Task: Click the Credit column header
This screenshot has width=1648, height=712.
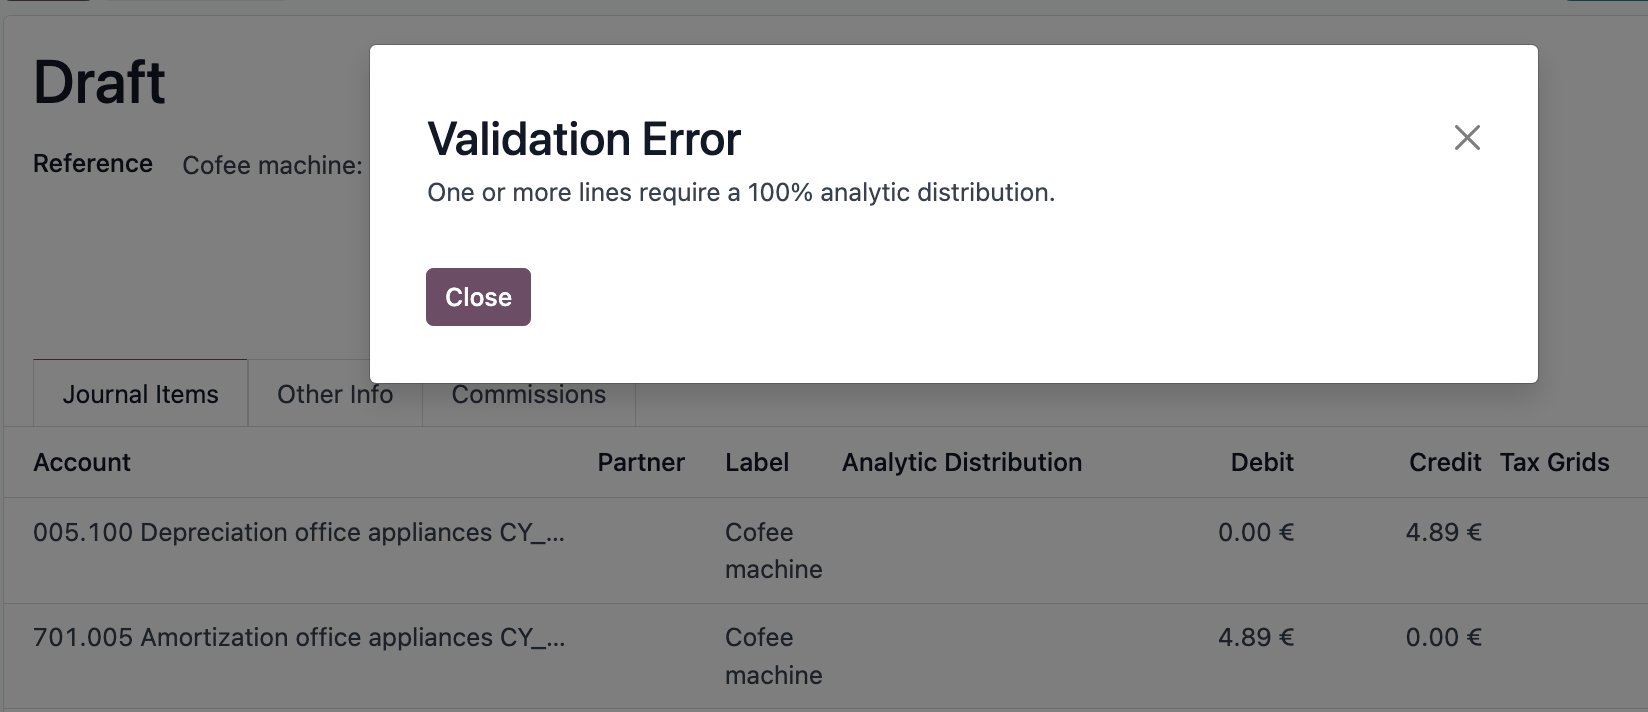Action: click(1445, 462)
